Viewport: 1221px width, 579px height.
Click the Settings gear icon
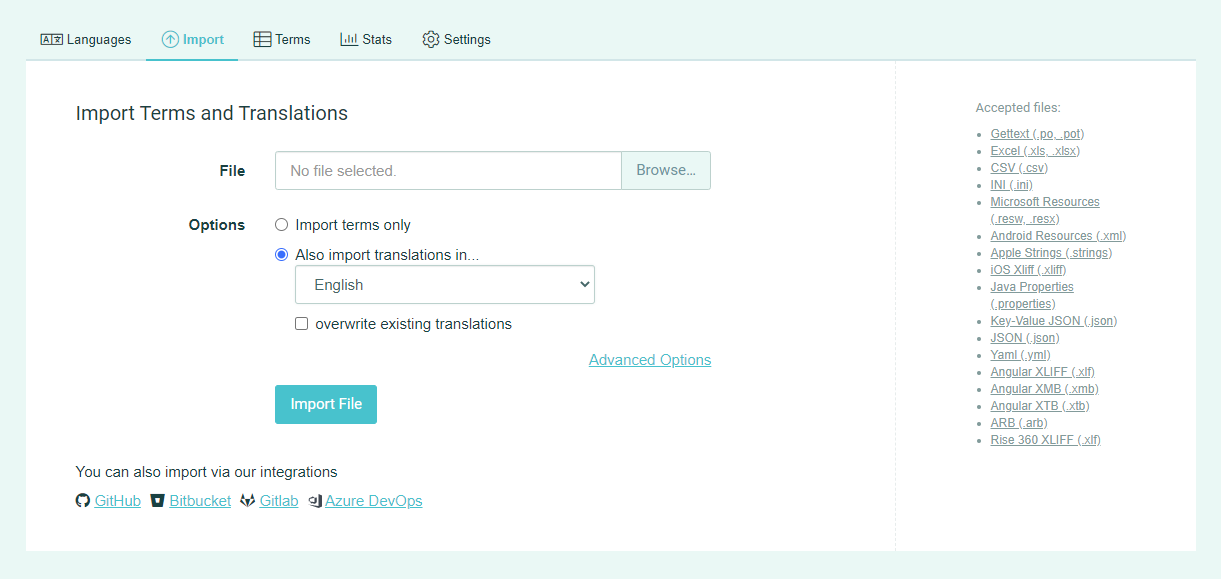coord(431,40)
